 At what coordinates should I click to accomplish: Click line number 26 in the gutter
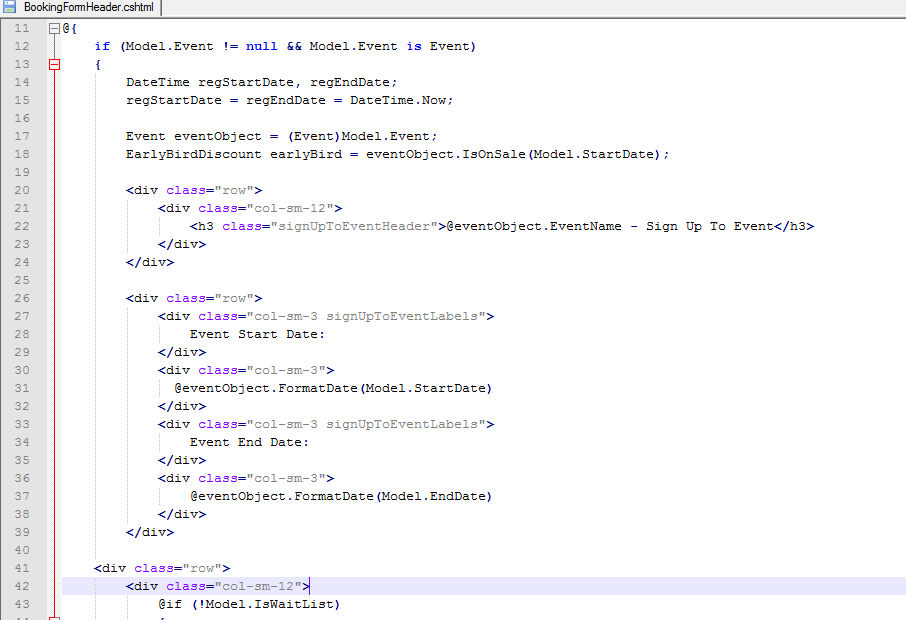22,298
